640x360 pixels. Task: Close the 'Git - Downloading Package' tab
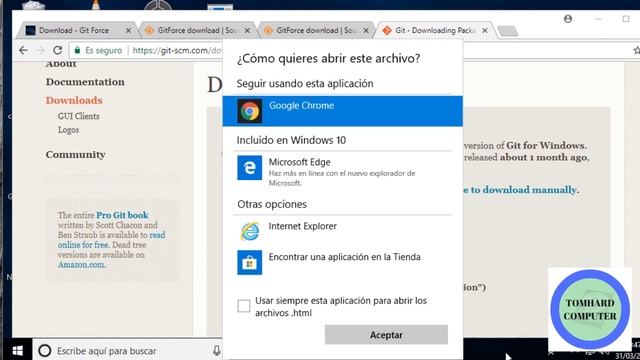point(485,31)
